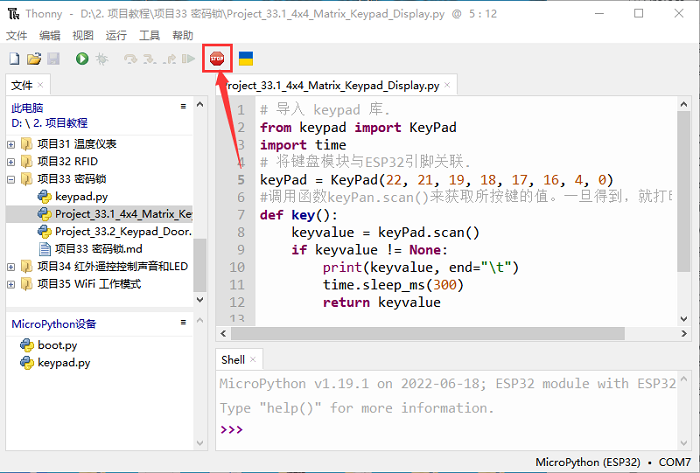
Task: Collapse the 项目33 密码锁 folder
Action: pos(11,180)
